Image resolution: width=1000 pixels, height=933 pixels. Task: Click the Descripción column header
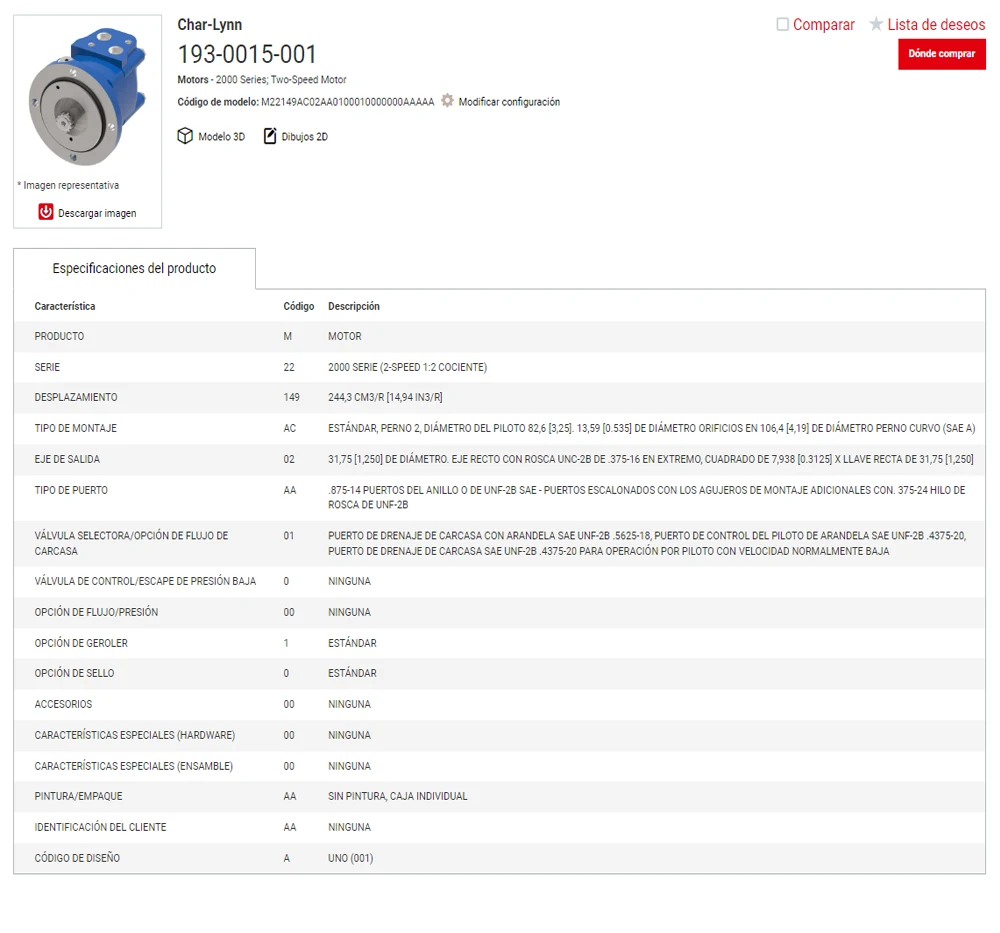coord(354,306)
